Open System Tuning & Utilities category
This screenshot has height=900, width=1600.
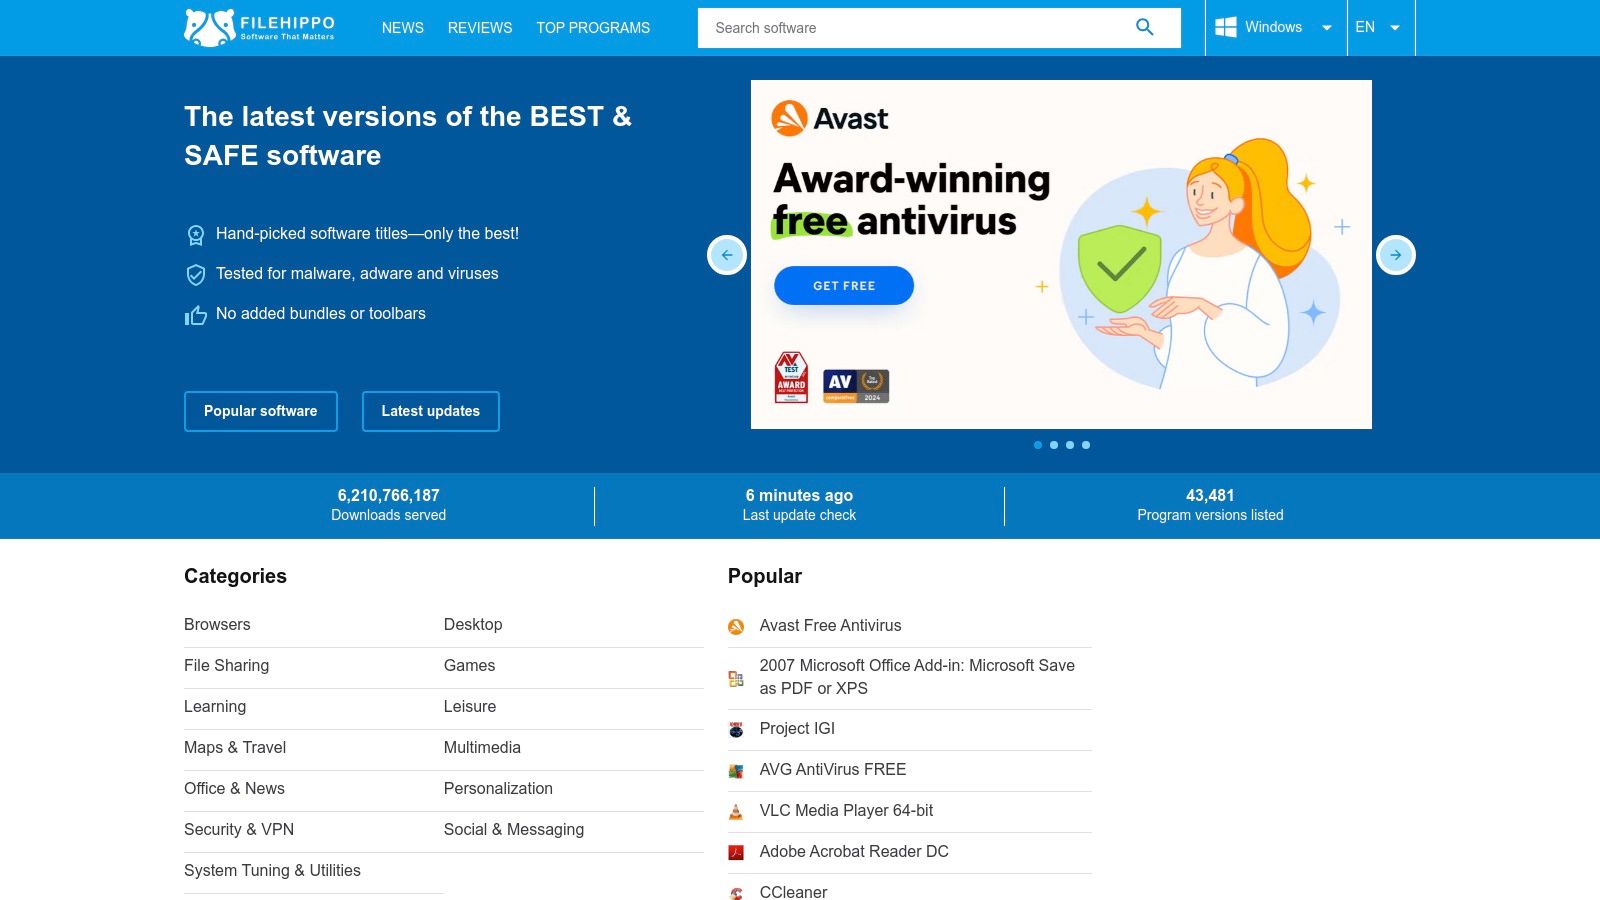(x=272, y=870)
